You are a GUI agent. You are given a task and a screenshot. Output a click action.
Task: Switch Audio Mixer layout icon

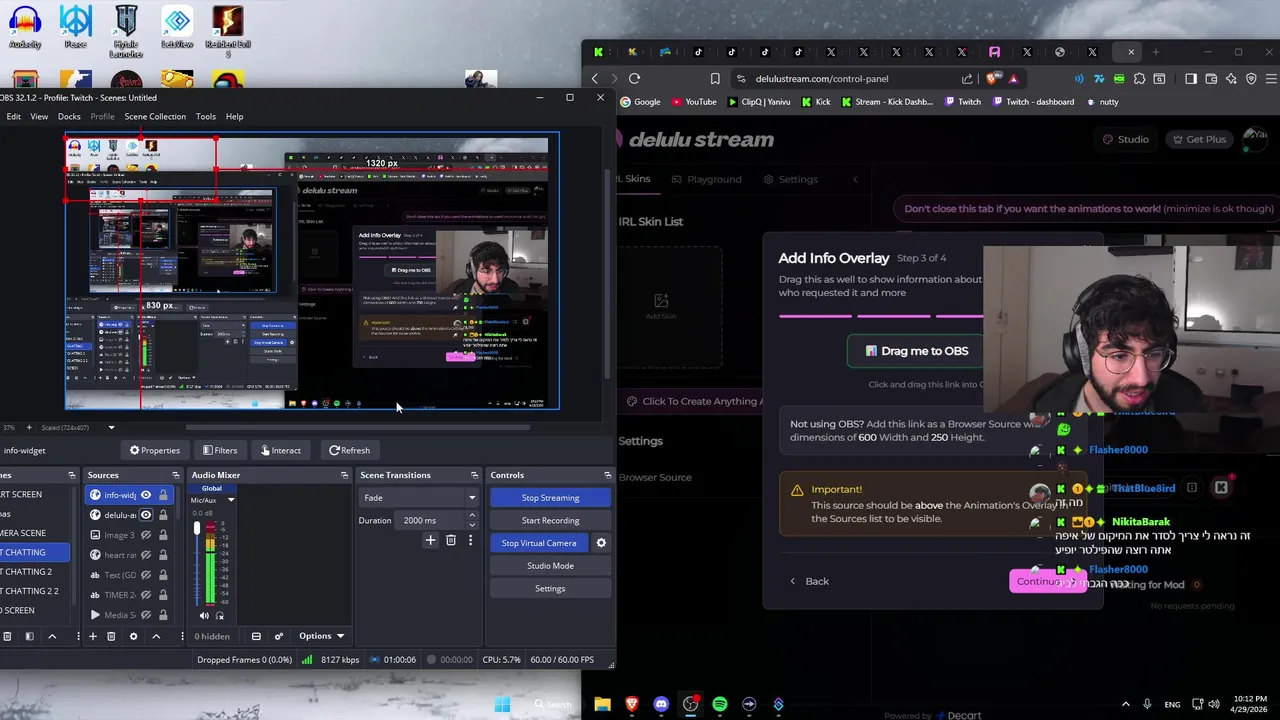(x=256, y=636)
